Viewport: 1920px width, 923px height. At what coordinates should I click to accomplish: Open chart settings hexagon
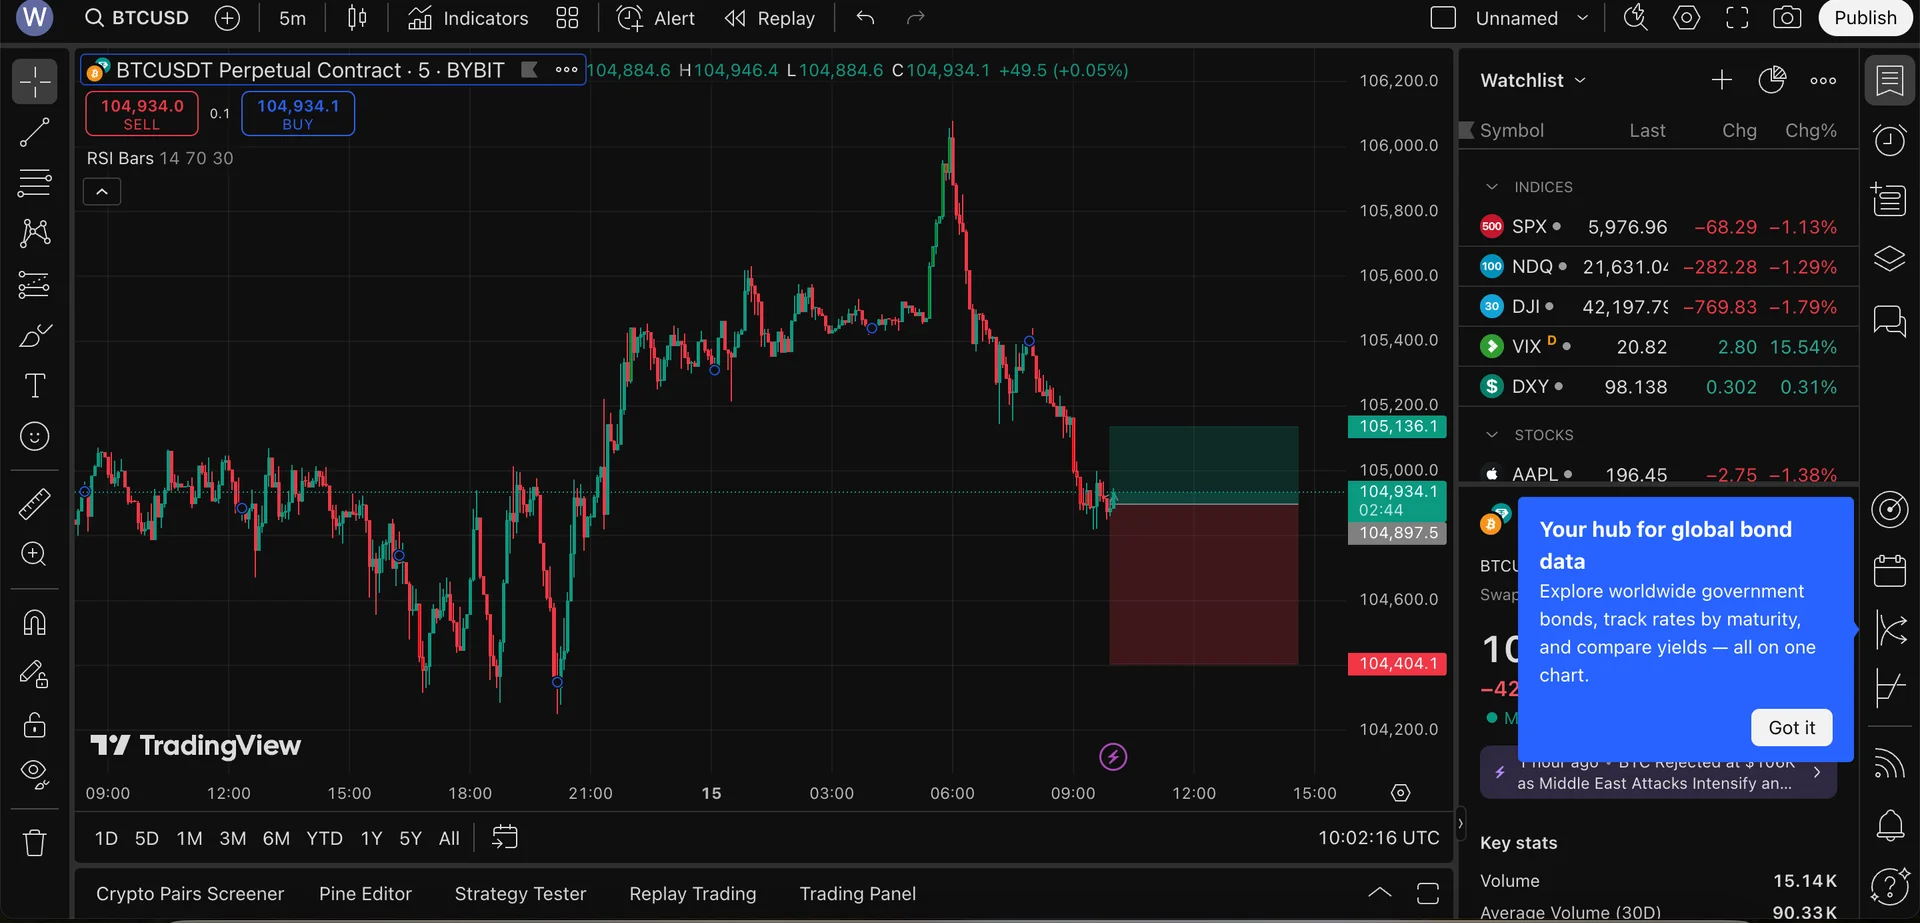coord(1687,18)
